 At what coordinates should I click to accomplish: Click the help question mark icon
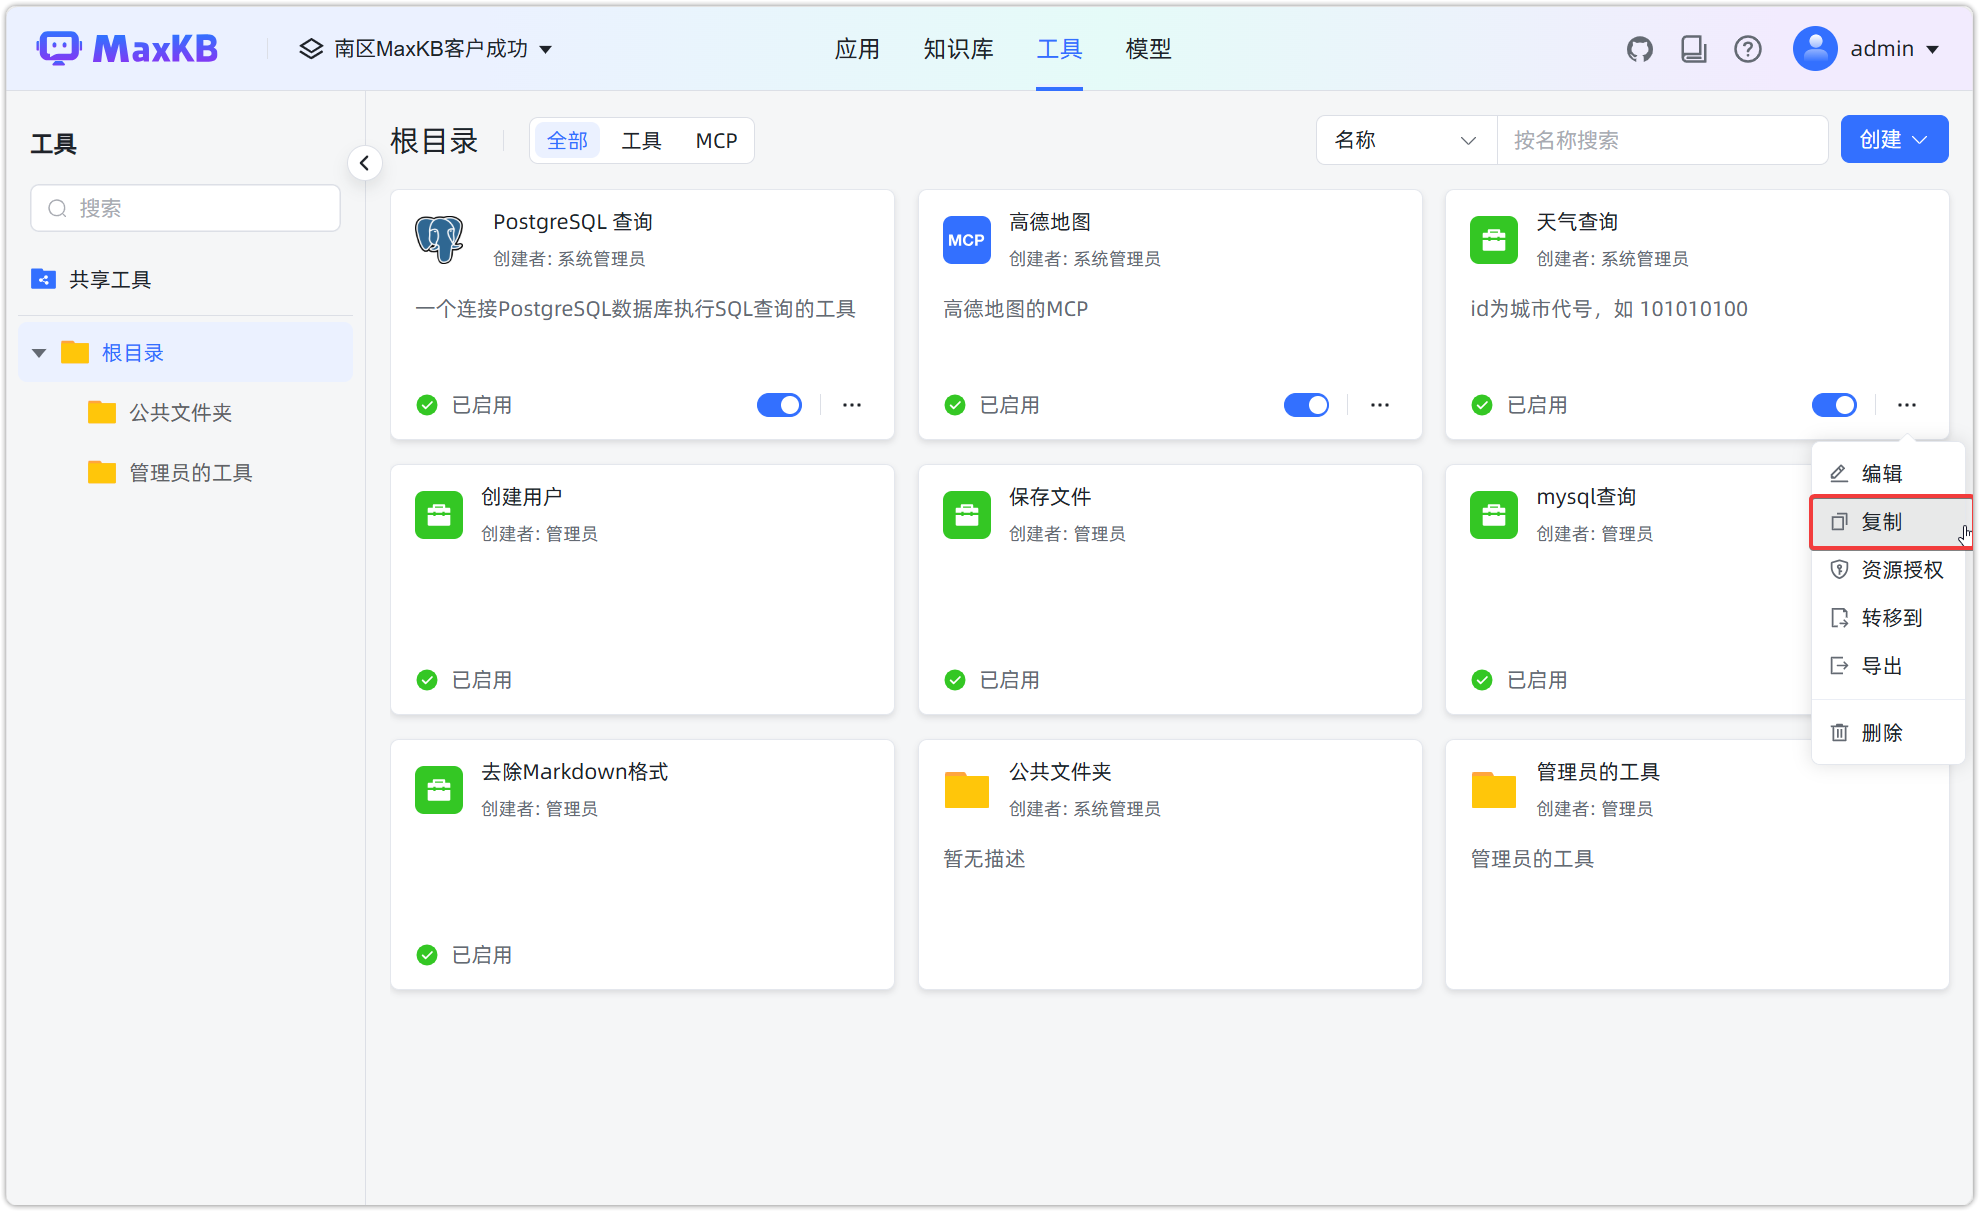(1747, 49)
